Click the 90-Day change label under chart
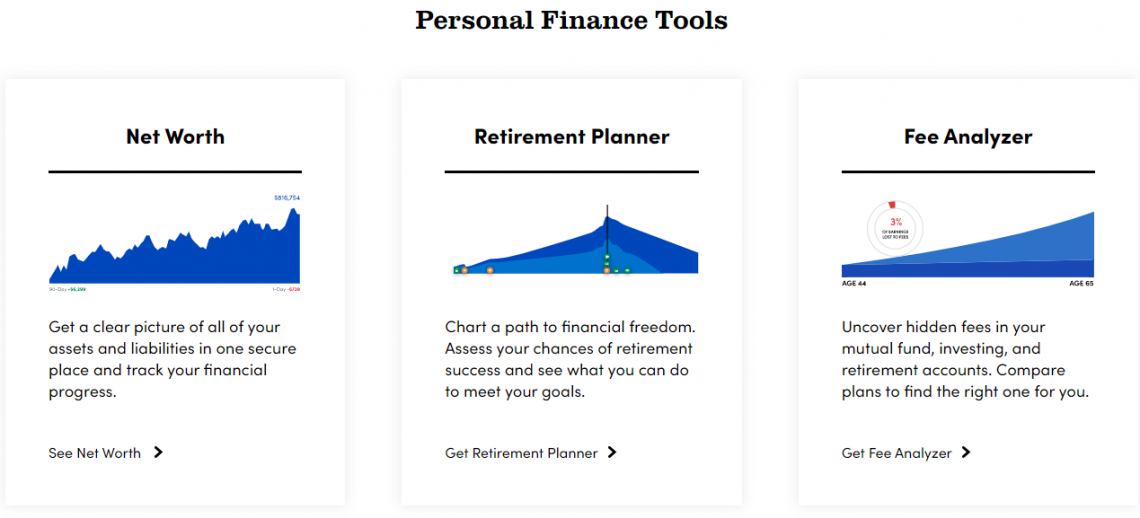The image size is (1140, 518). tap(67, 289)
